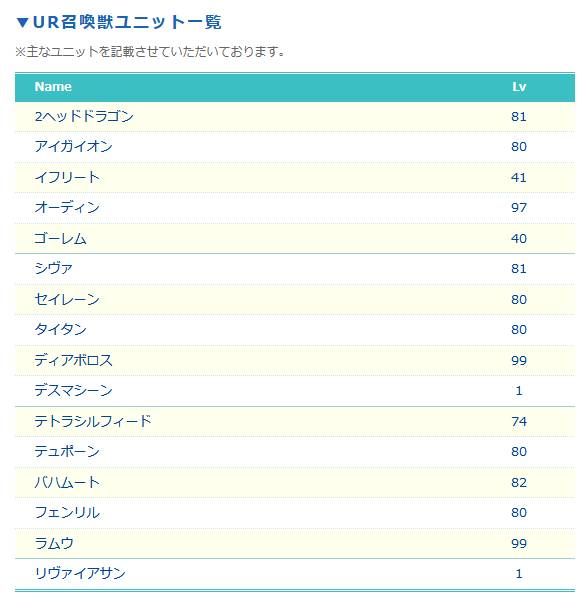
Task: Click the Name column header
Action: tap(53, 86)
